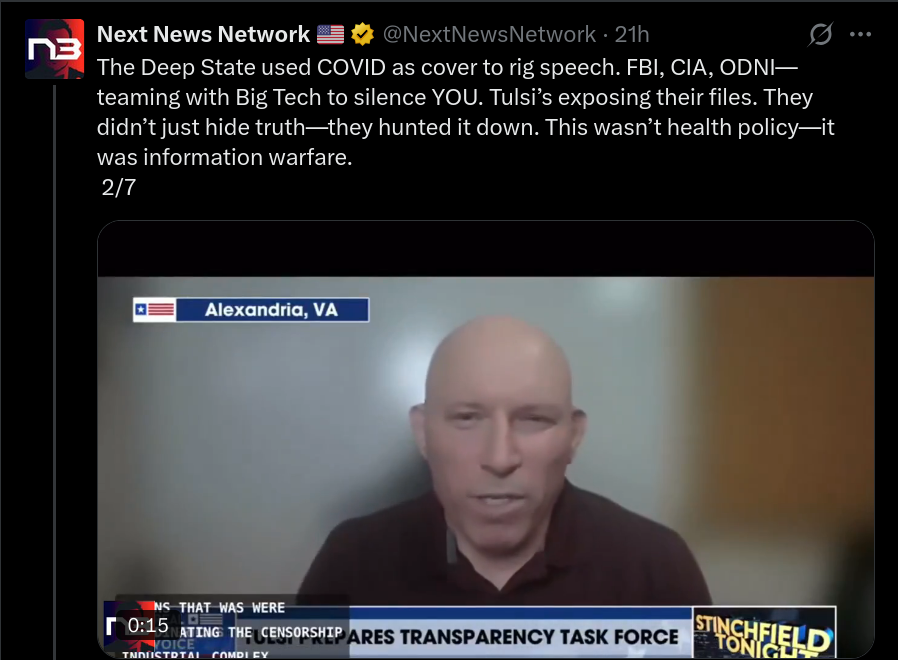Click the 2/7 thread counter text
898x660 pixels.
tap(119, 187)
